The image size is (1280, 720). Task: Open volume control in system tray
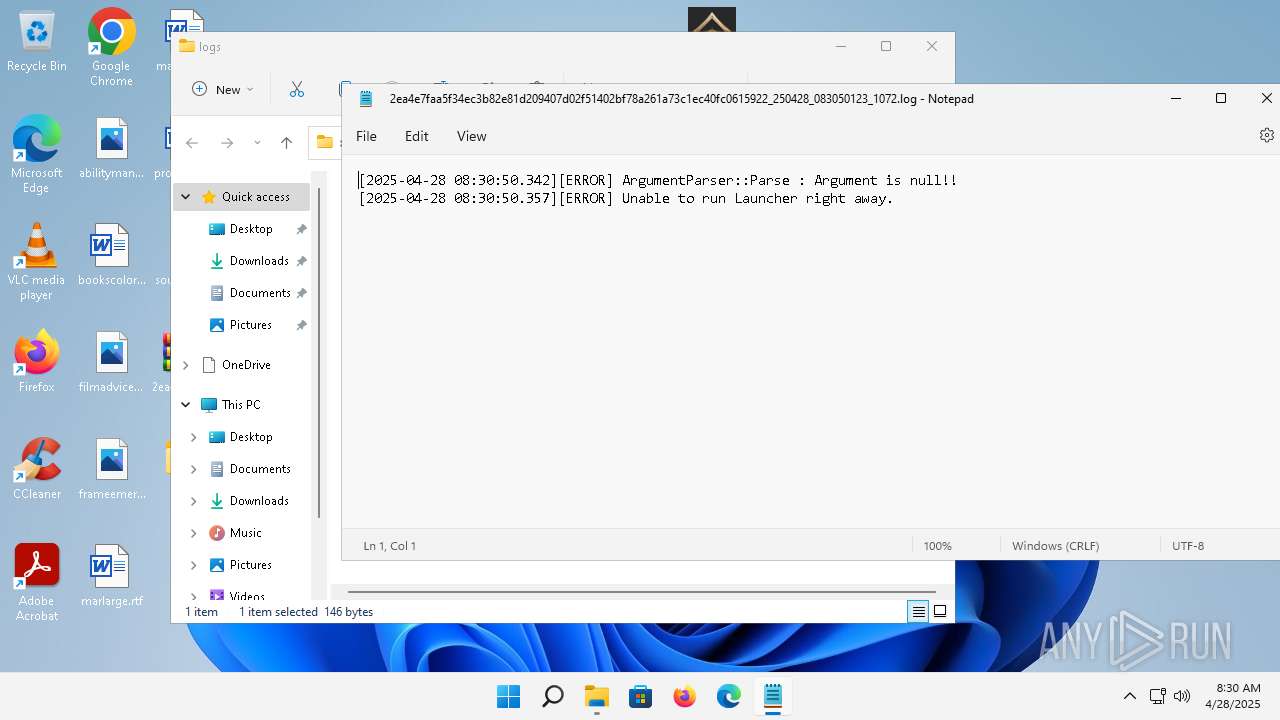pos(1182,696)
